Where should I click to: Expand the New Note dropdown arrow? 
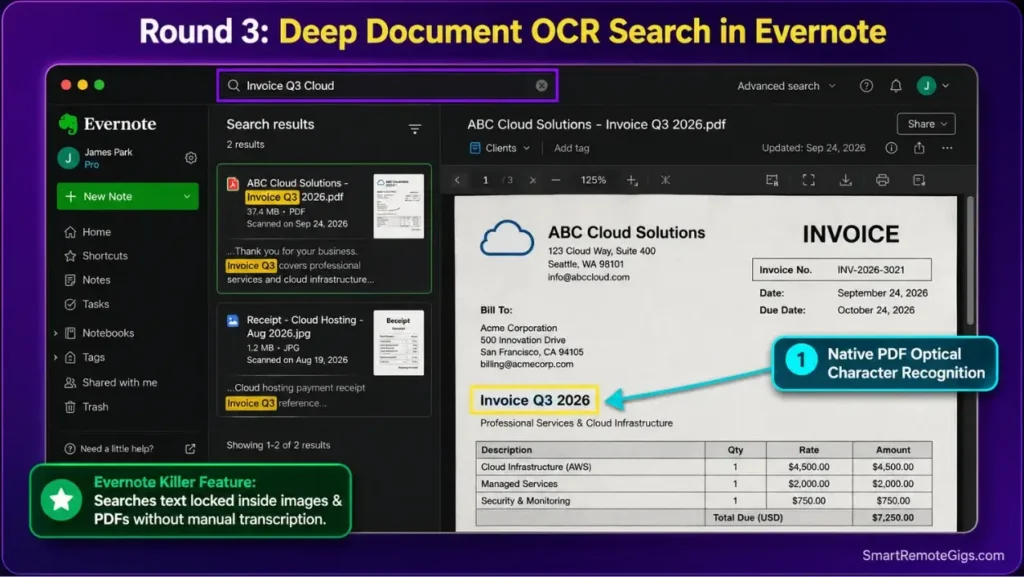pyautogui.click(x=187, y=196)
